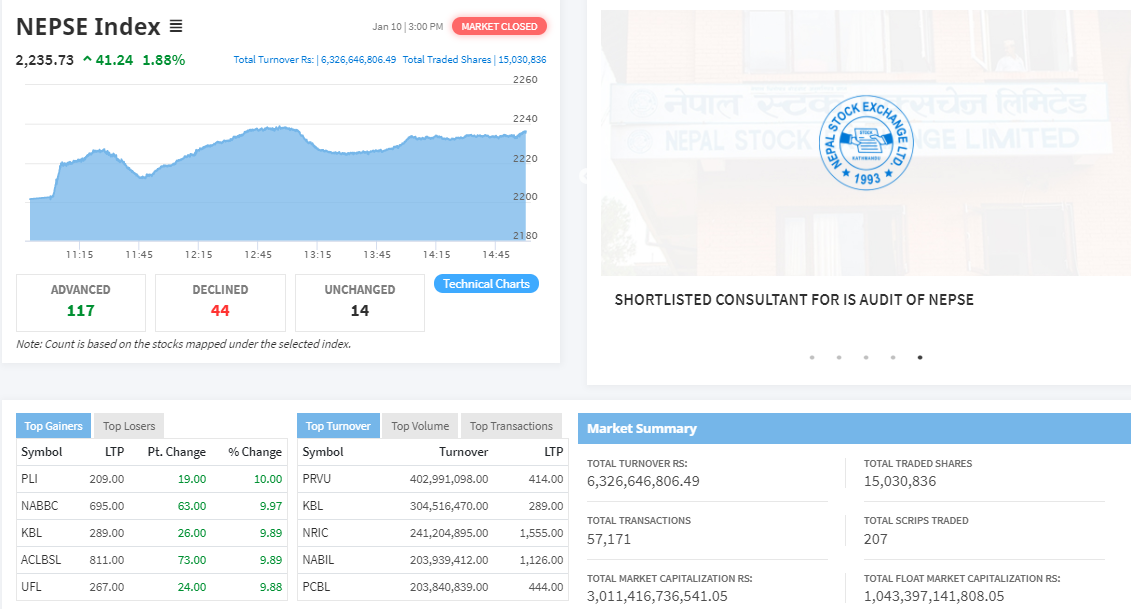
Task: Select the active fifth carousel dot
Action: click(x=920, y=357)
